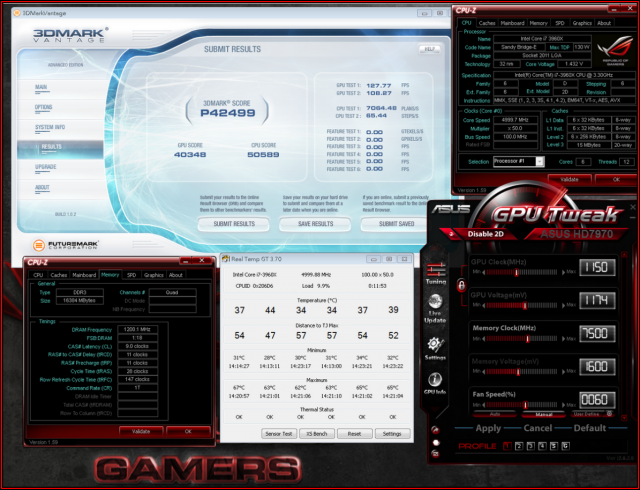The height and width of the screenshot is (490, 640).
Task: Click the CPU score value 50589
Action: pyautogui.click(x=263, y=154)
